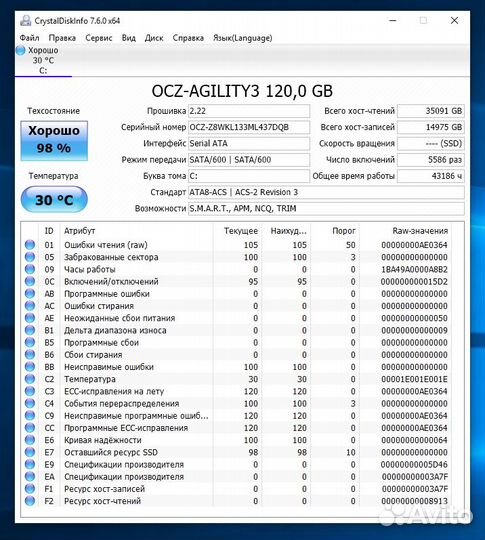Click the status orb for F1 Ресурс хост-записей
This screenshot has width=485, height=540.
point(30,489)
